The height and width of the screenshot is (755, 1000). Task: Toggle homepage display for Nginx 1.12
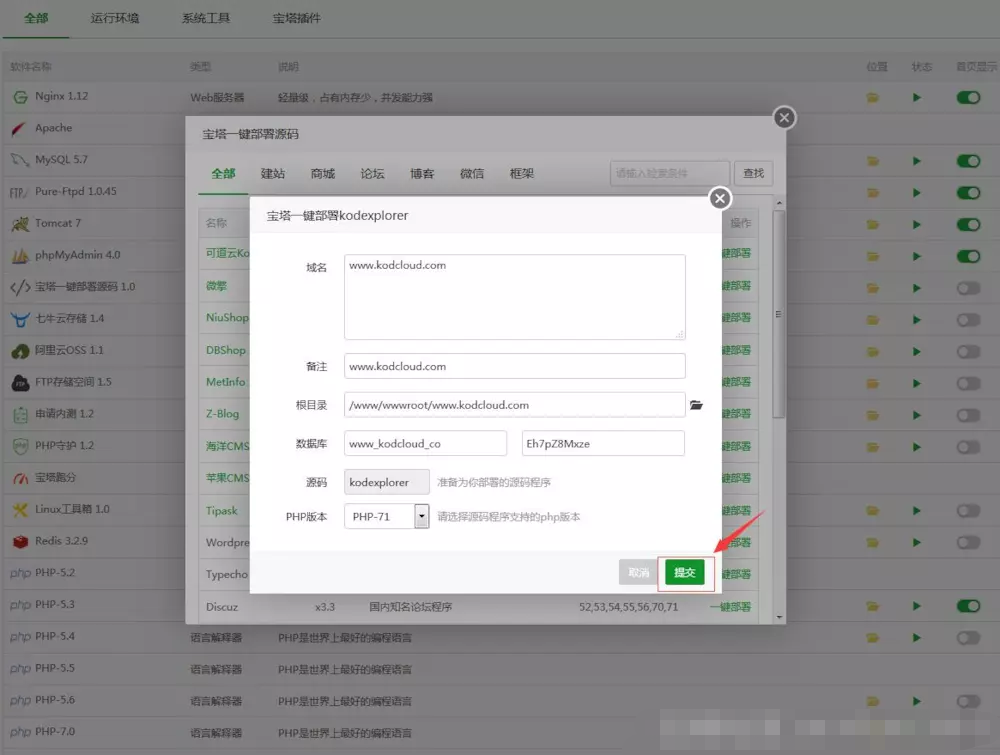point(968,98)
